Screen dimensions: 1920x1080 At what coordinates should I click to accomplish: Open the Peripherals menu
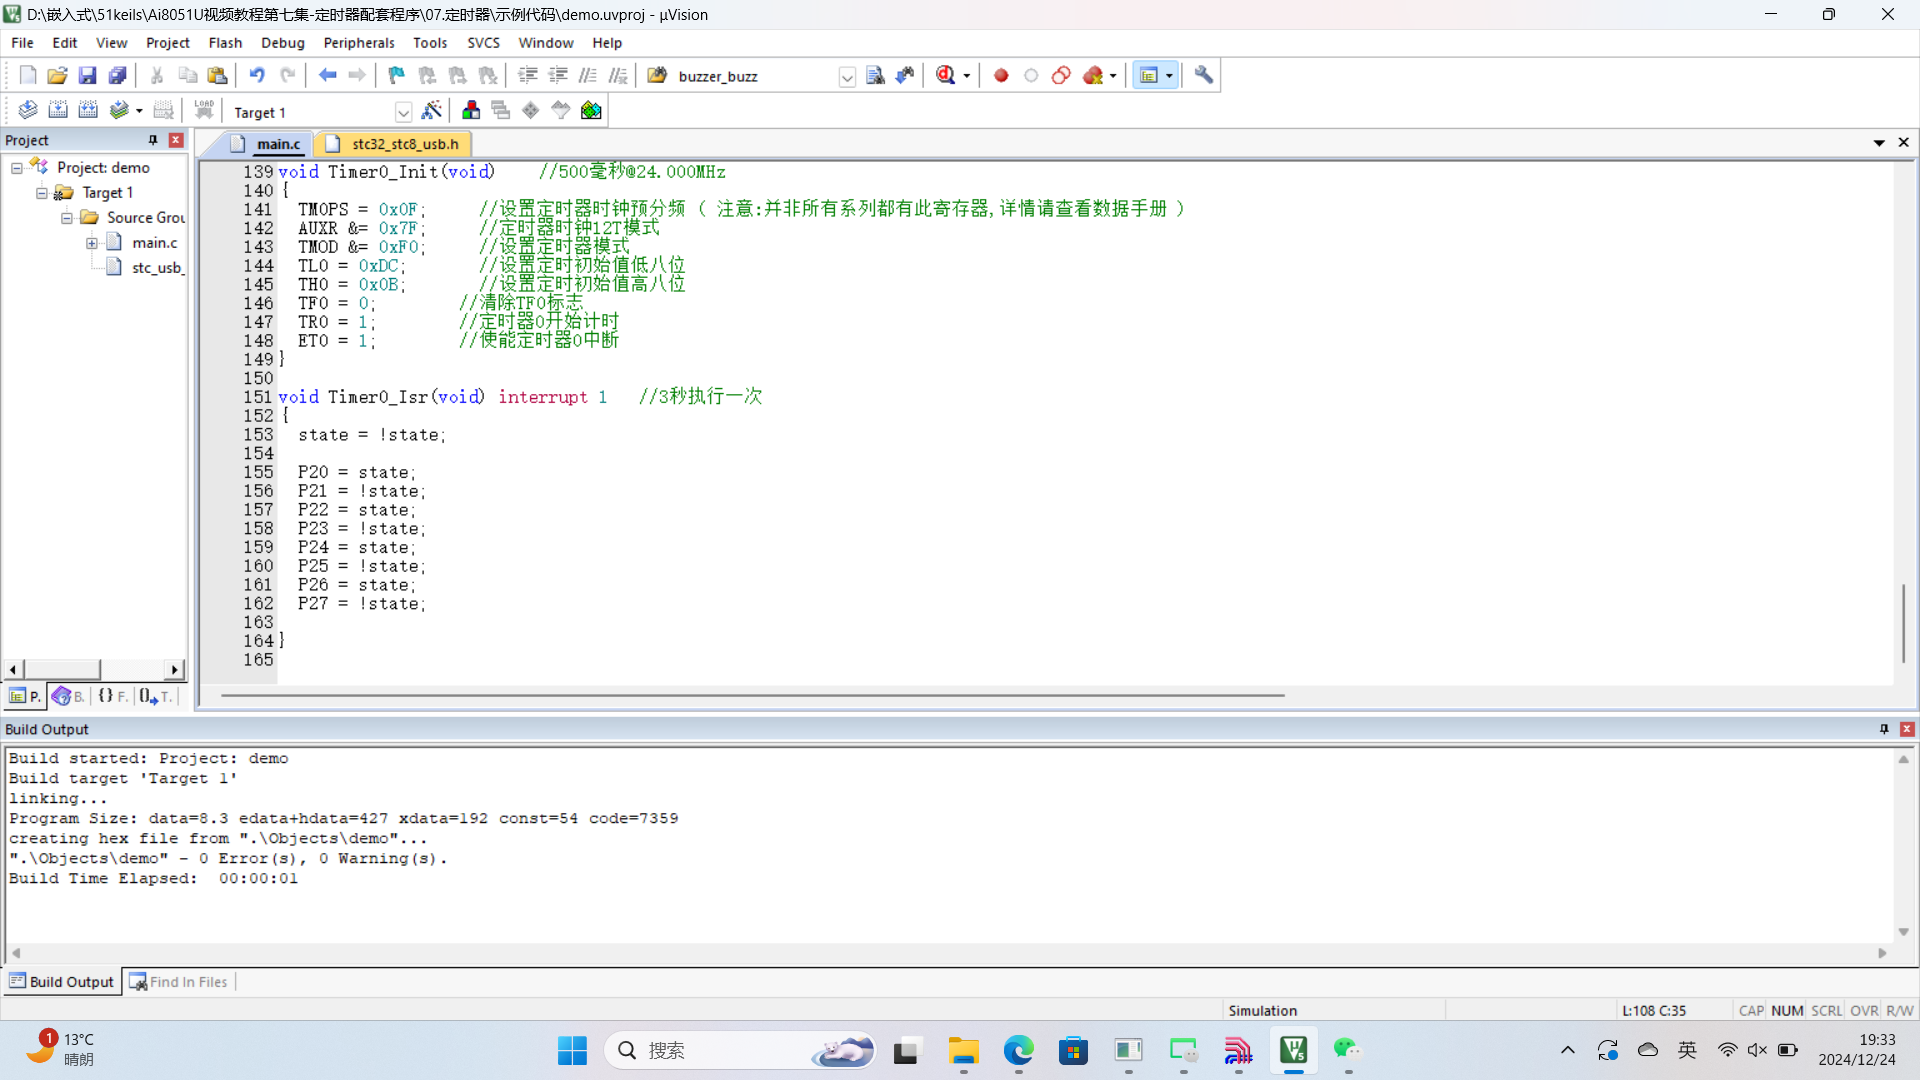pyautogui.click(x=359, y=43)
